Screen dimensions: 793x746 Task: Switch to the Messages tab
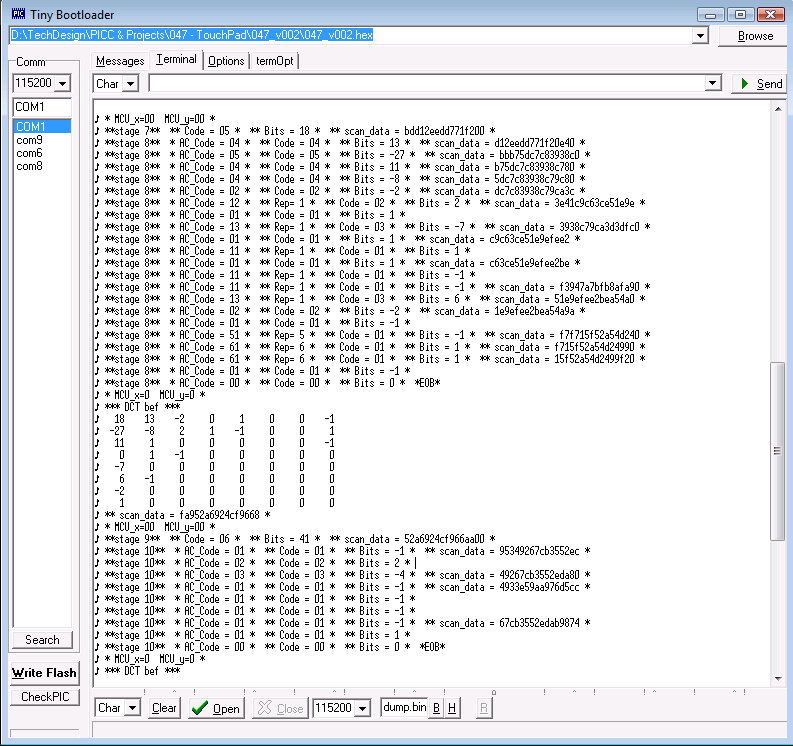(x=120, y=61)
